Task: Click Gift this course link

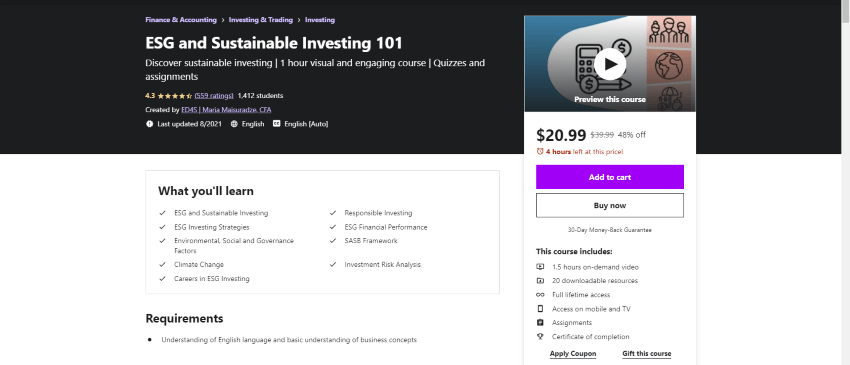Action: pos(647,354)
